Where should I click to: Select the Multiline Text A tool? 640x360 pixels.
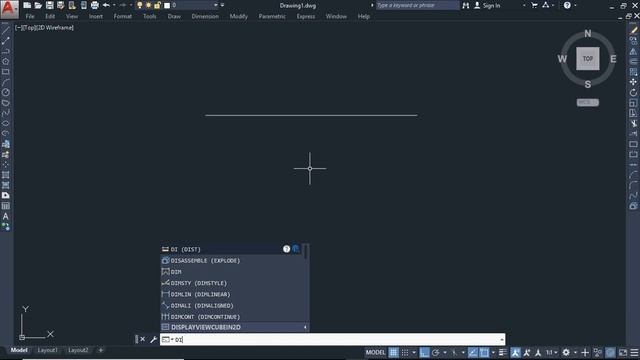(5, 216)
